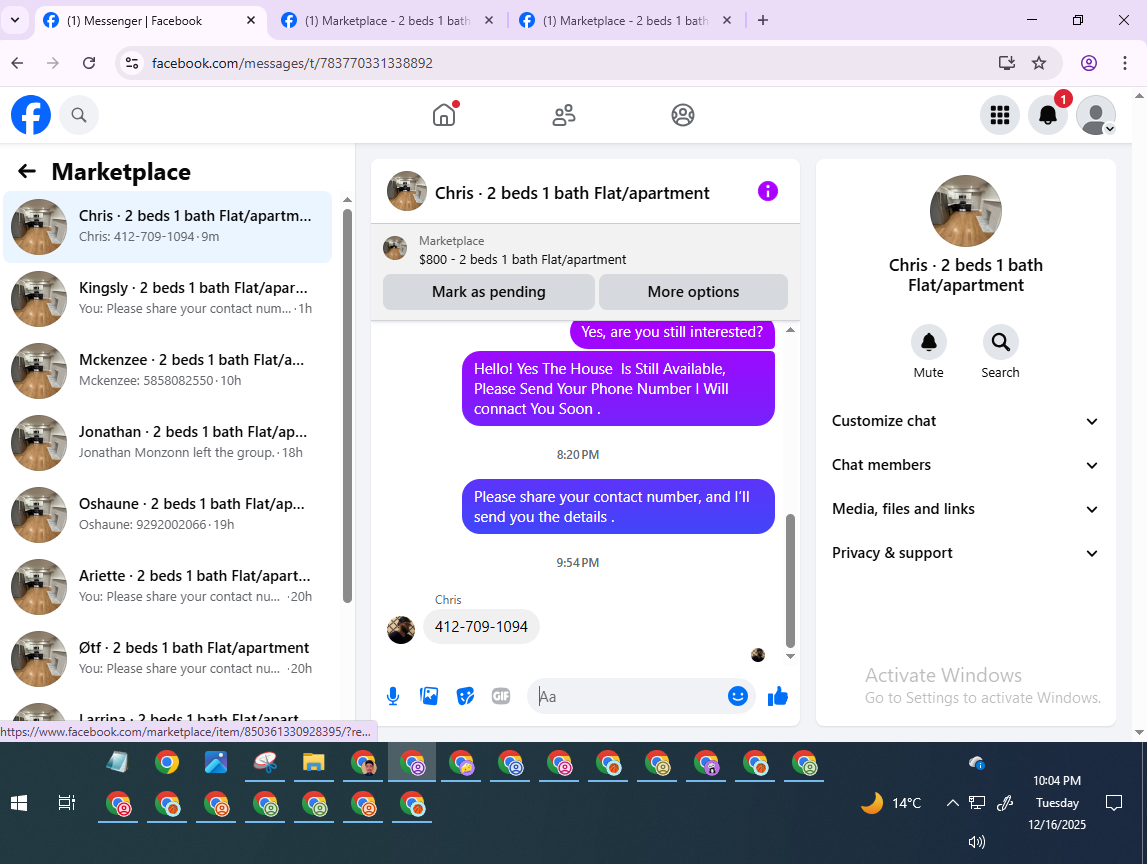1147x864 pixels.
Task: Open the notifications bell icon
Action: coord(1048,115)
